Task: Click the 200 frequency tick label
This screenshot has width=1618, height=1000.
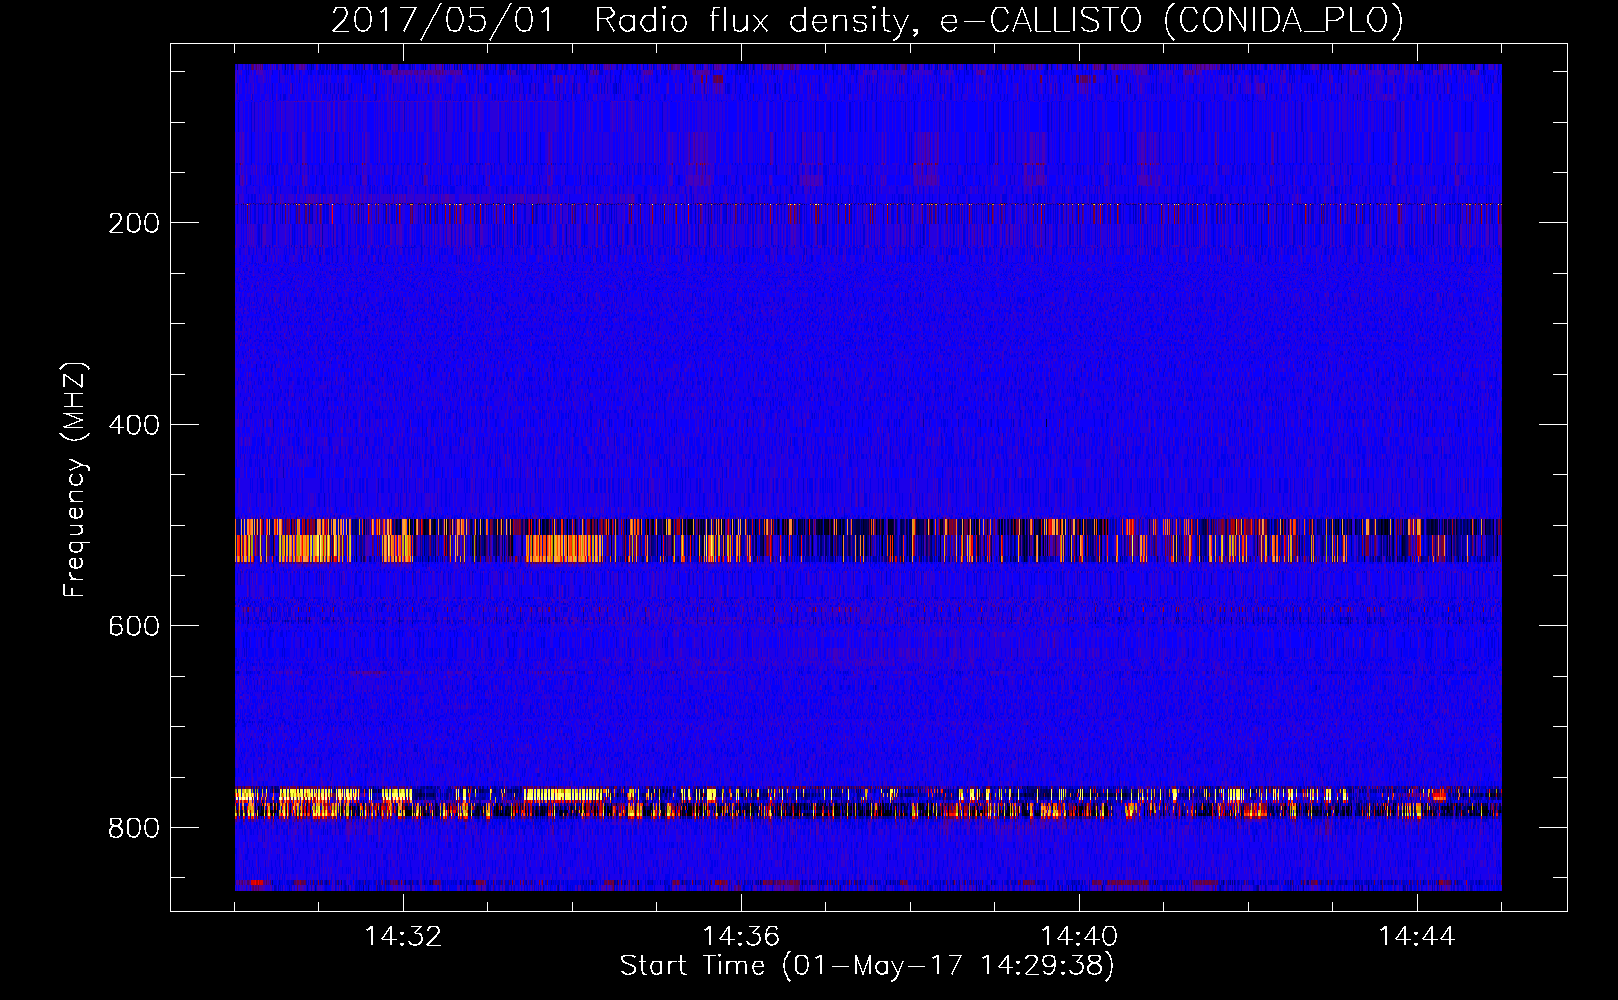Action: [x=134, y=223]
